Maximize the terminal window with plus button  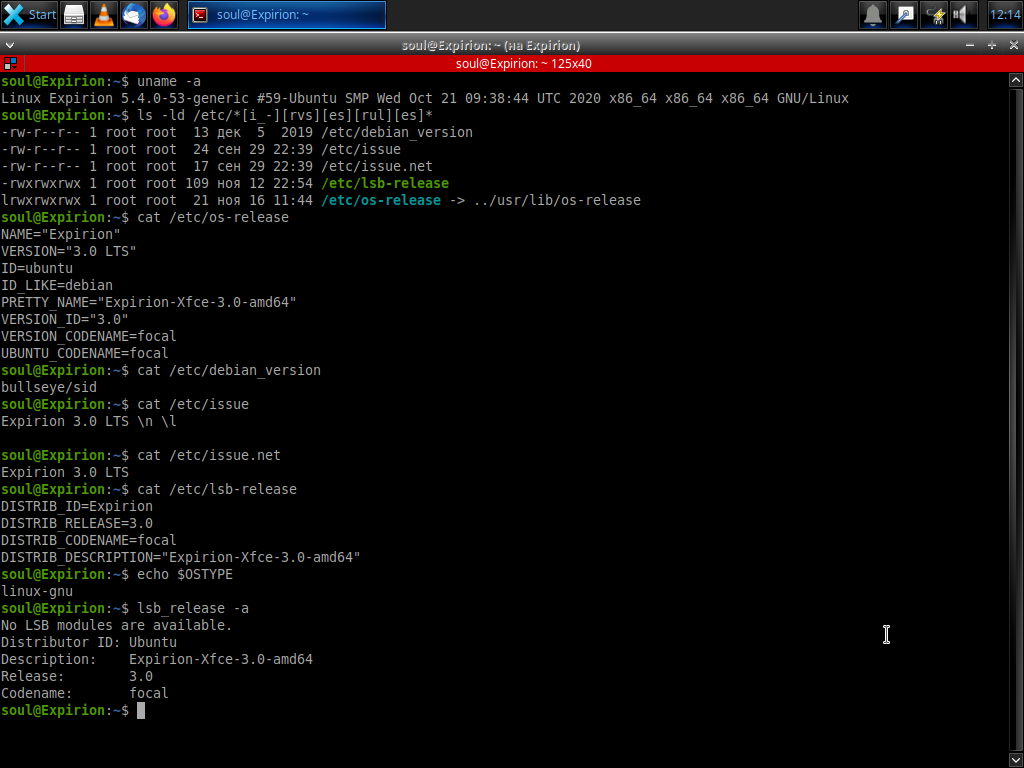pyautogui.click(x=992, y=45)
